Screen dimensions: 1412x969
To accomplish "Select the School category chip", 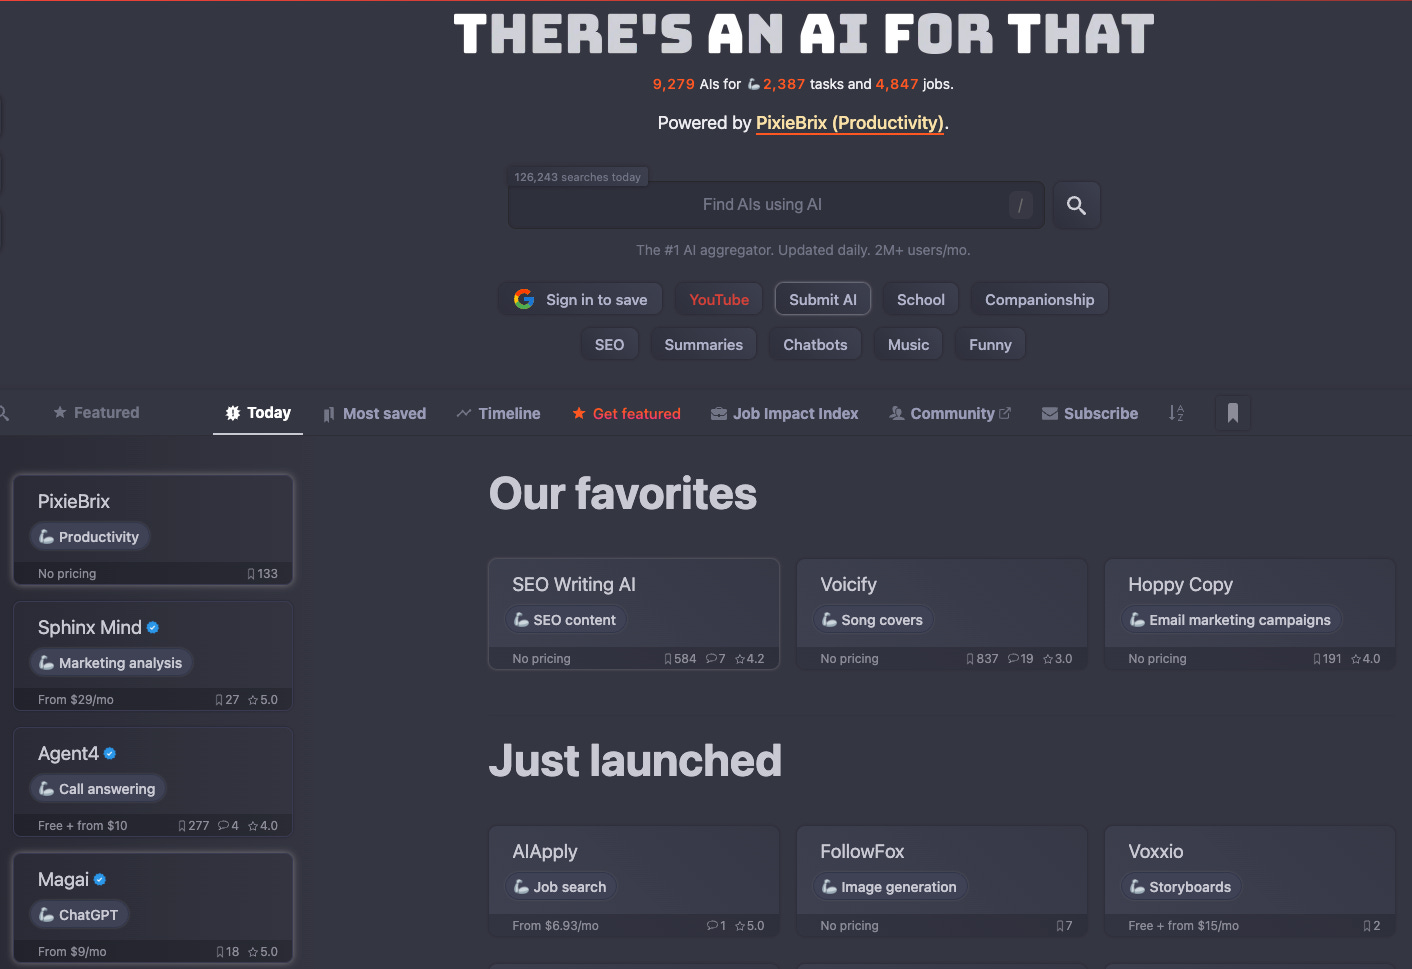I will (x=921, y=300).
